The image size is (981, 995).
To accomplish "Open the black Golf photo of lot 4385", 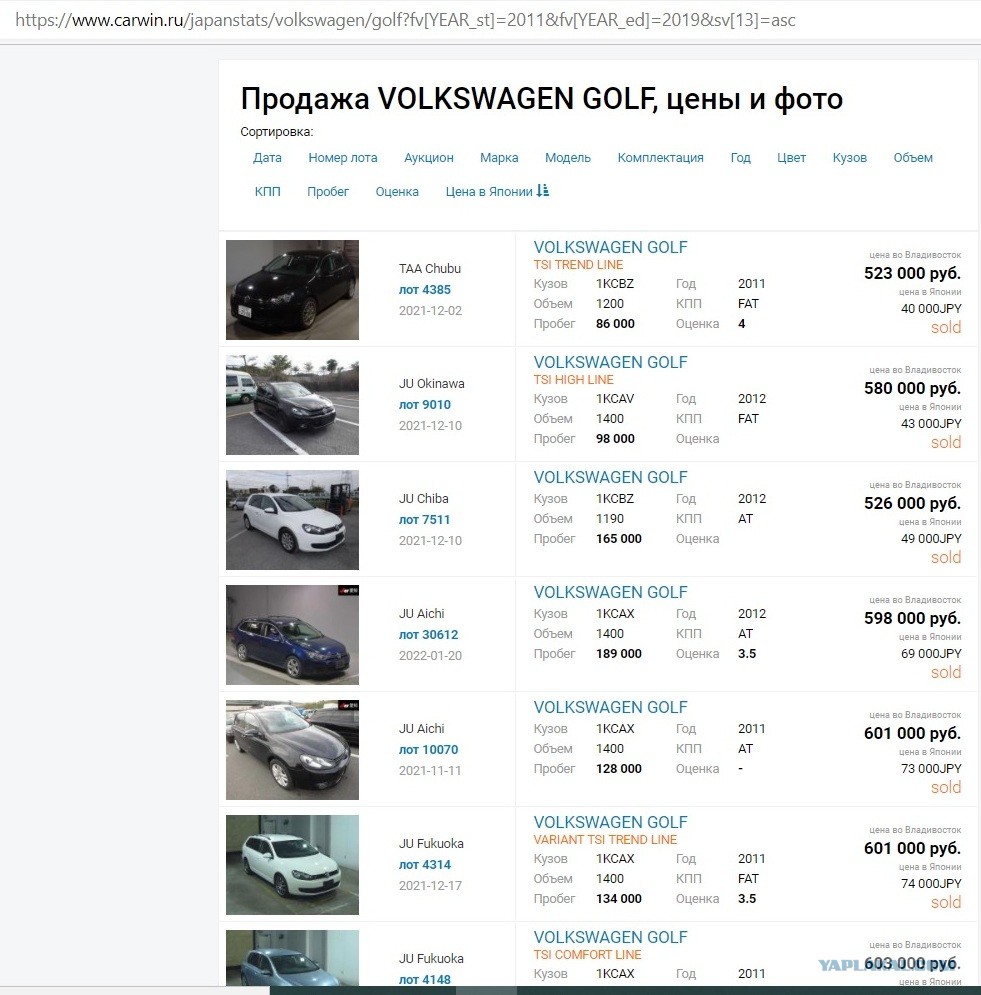I will click(x=293, y=289).
